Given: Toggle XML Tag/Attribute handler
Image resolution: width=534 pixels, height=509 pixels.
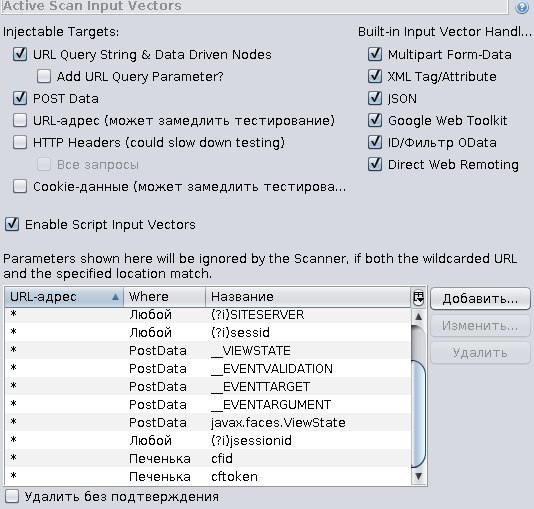Looking at the screenshot, I should point(375,76).
